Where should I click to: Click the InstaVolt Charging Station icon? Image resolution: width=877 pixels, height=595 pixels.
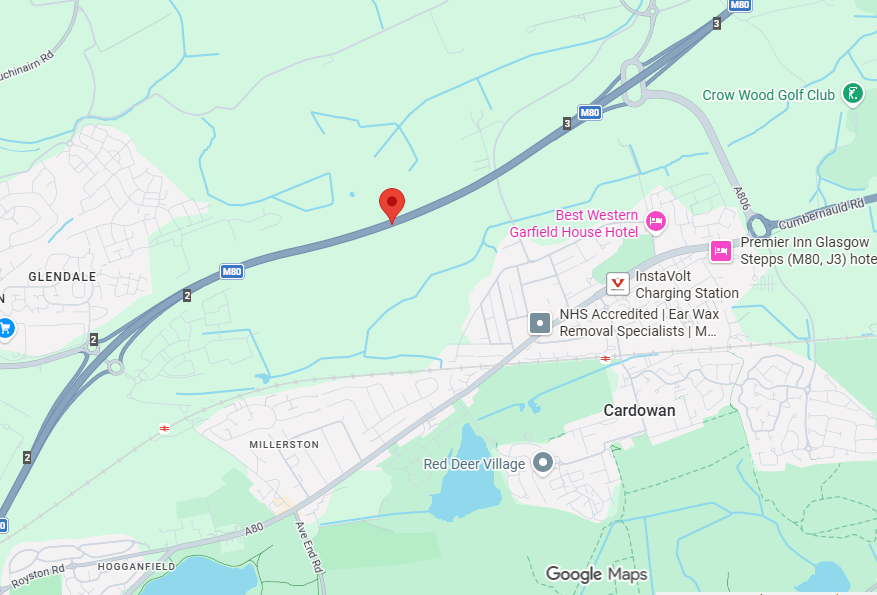(x=617, y=284)
